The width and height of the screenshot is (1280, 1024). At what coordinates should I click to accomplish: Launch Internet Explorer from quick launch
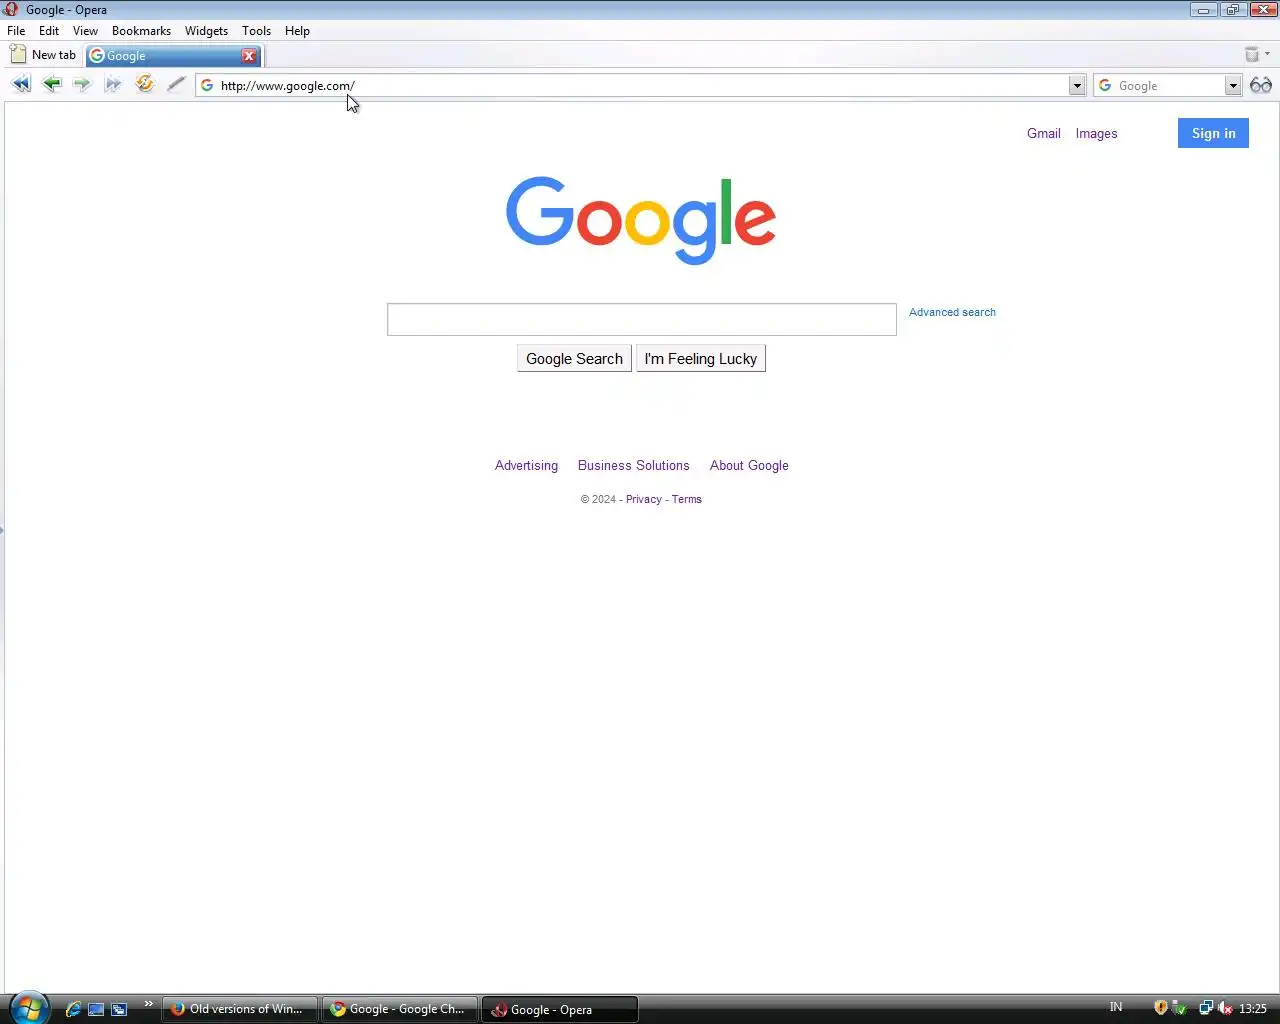73,1009
